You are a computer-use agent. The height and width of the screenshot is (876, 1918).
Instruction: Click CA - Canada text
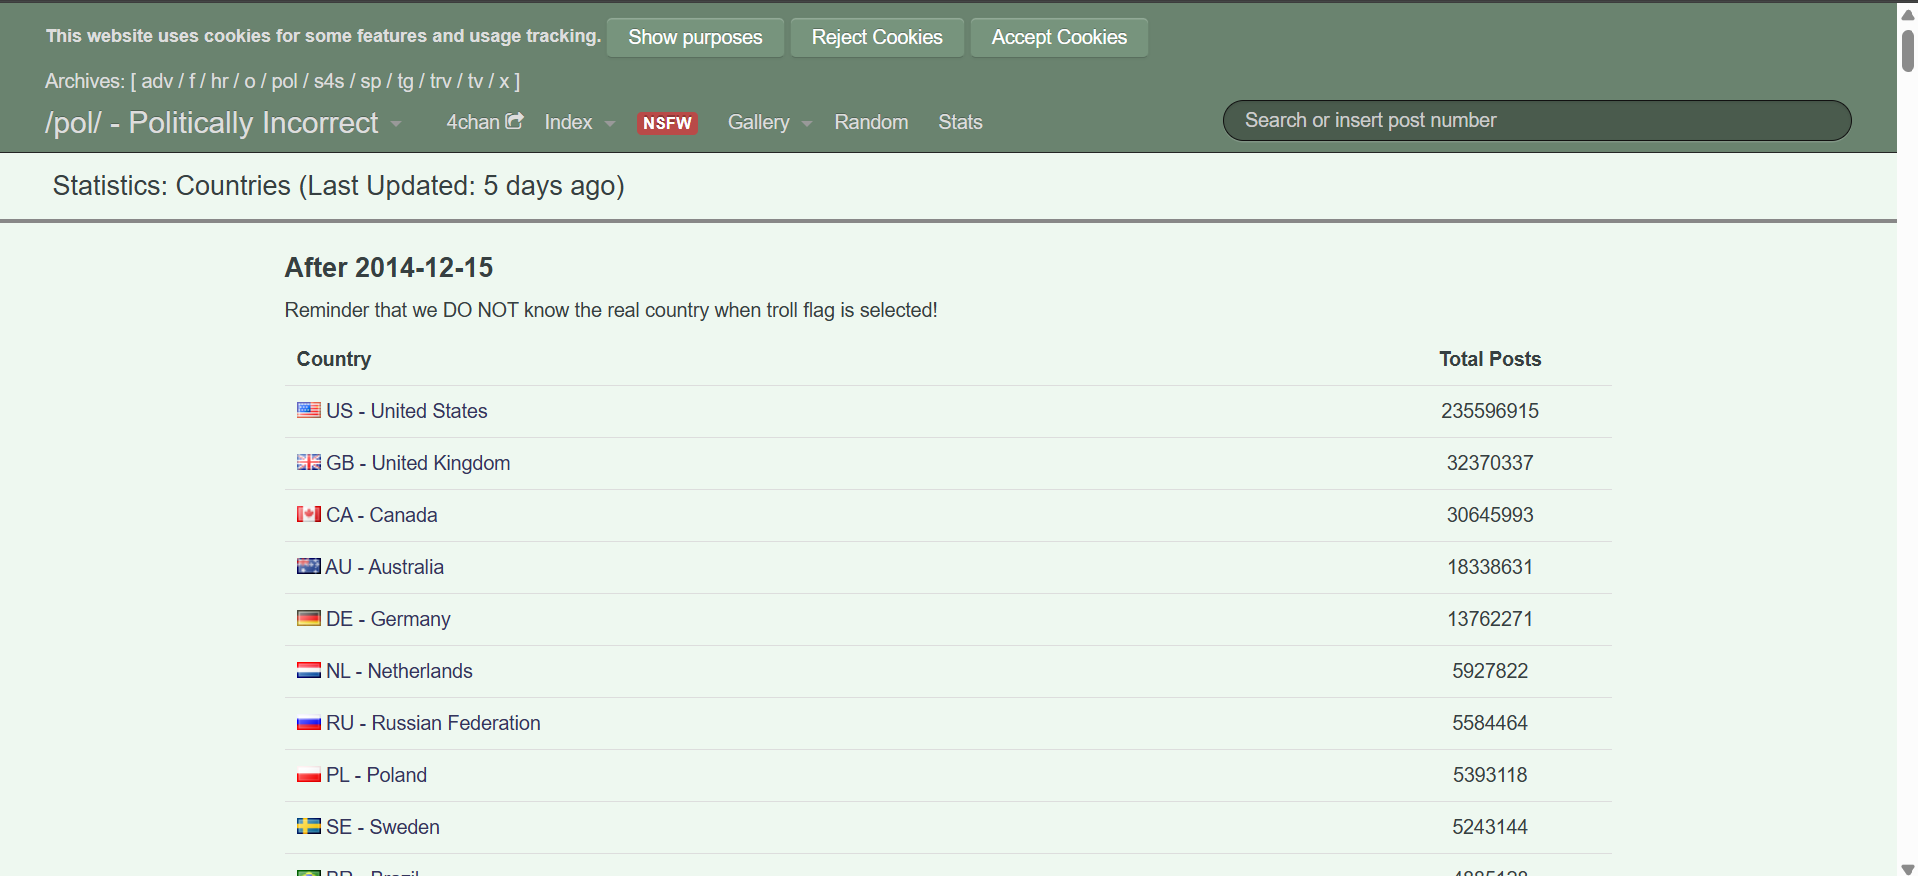[382, 515]
